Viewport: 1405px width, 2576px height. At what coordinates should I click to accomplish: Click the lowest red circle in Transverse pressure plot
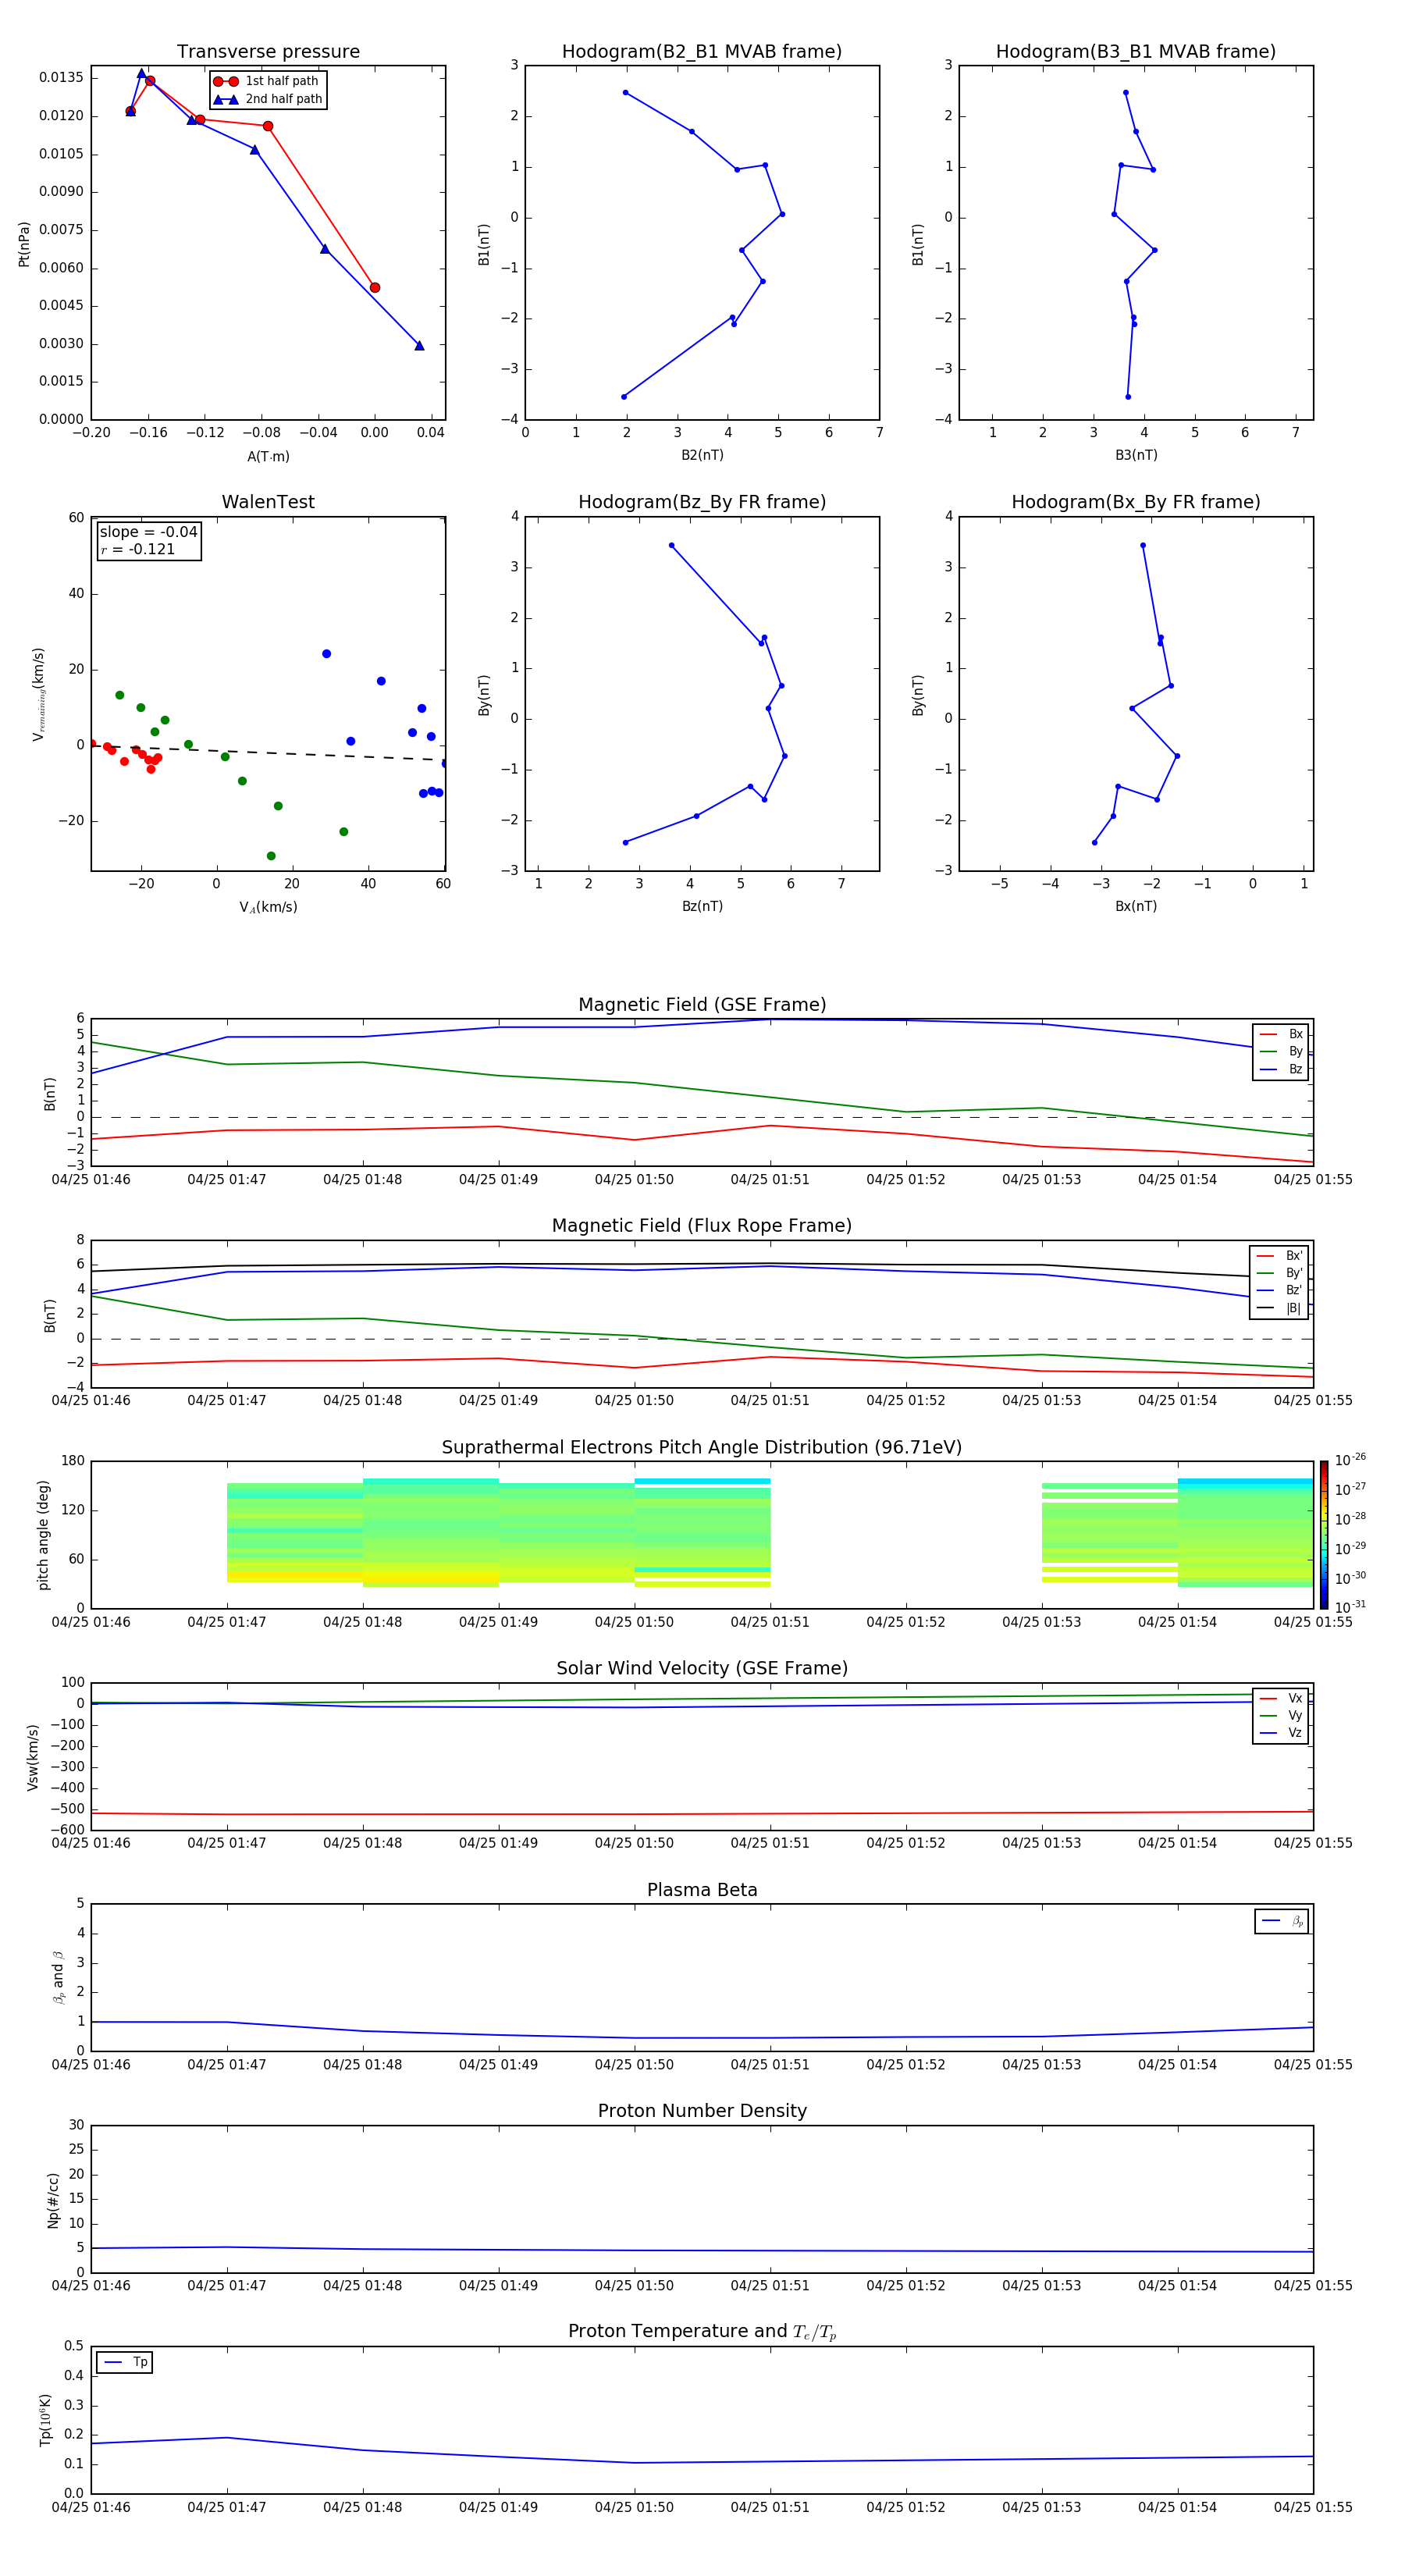[375, 288]
